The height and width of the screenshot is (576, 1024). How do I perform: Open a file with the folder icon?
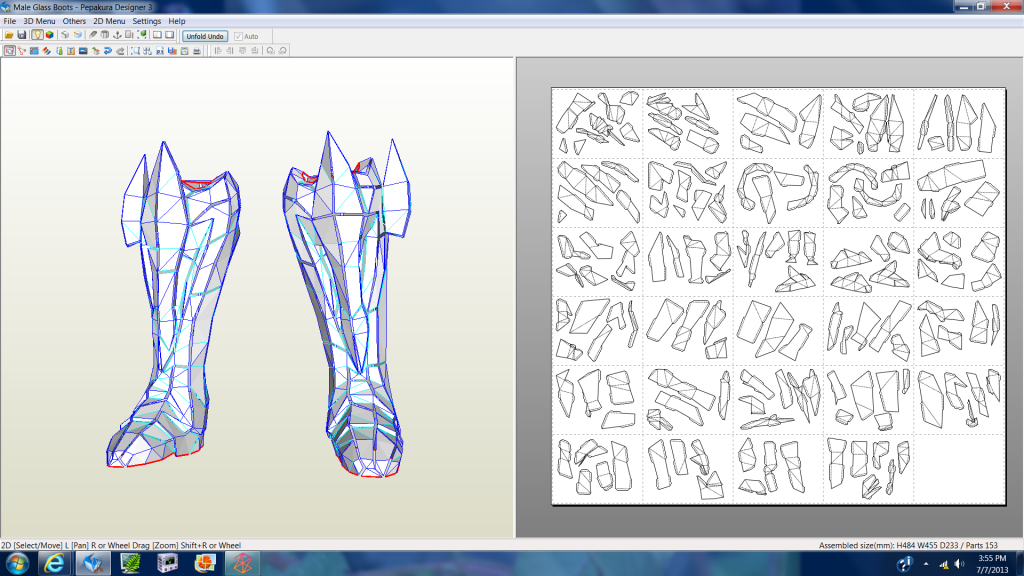(9, 35)
